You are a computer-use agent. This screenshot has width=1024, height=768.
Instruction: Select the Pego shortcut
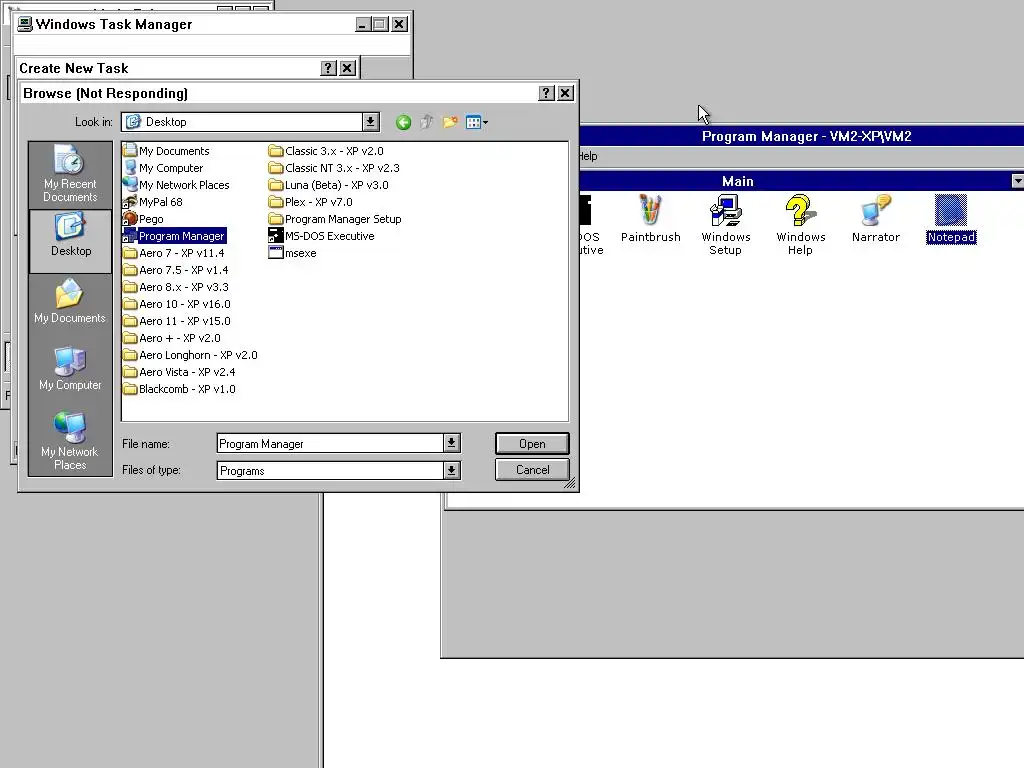point(143,219)
